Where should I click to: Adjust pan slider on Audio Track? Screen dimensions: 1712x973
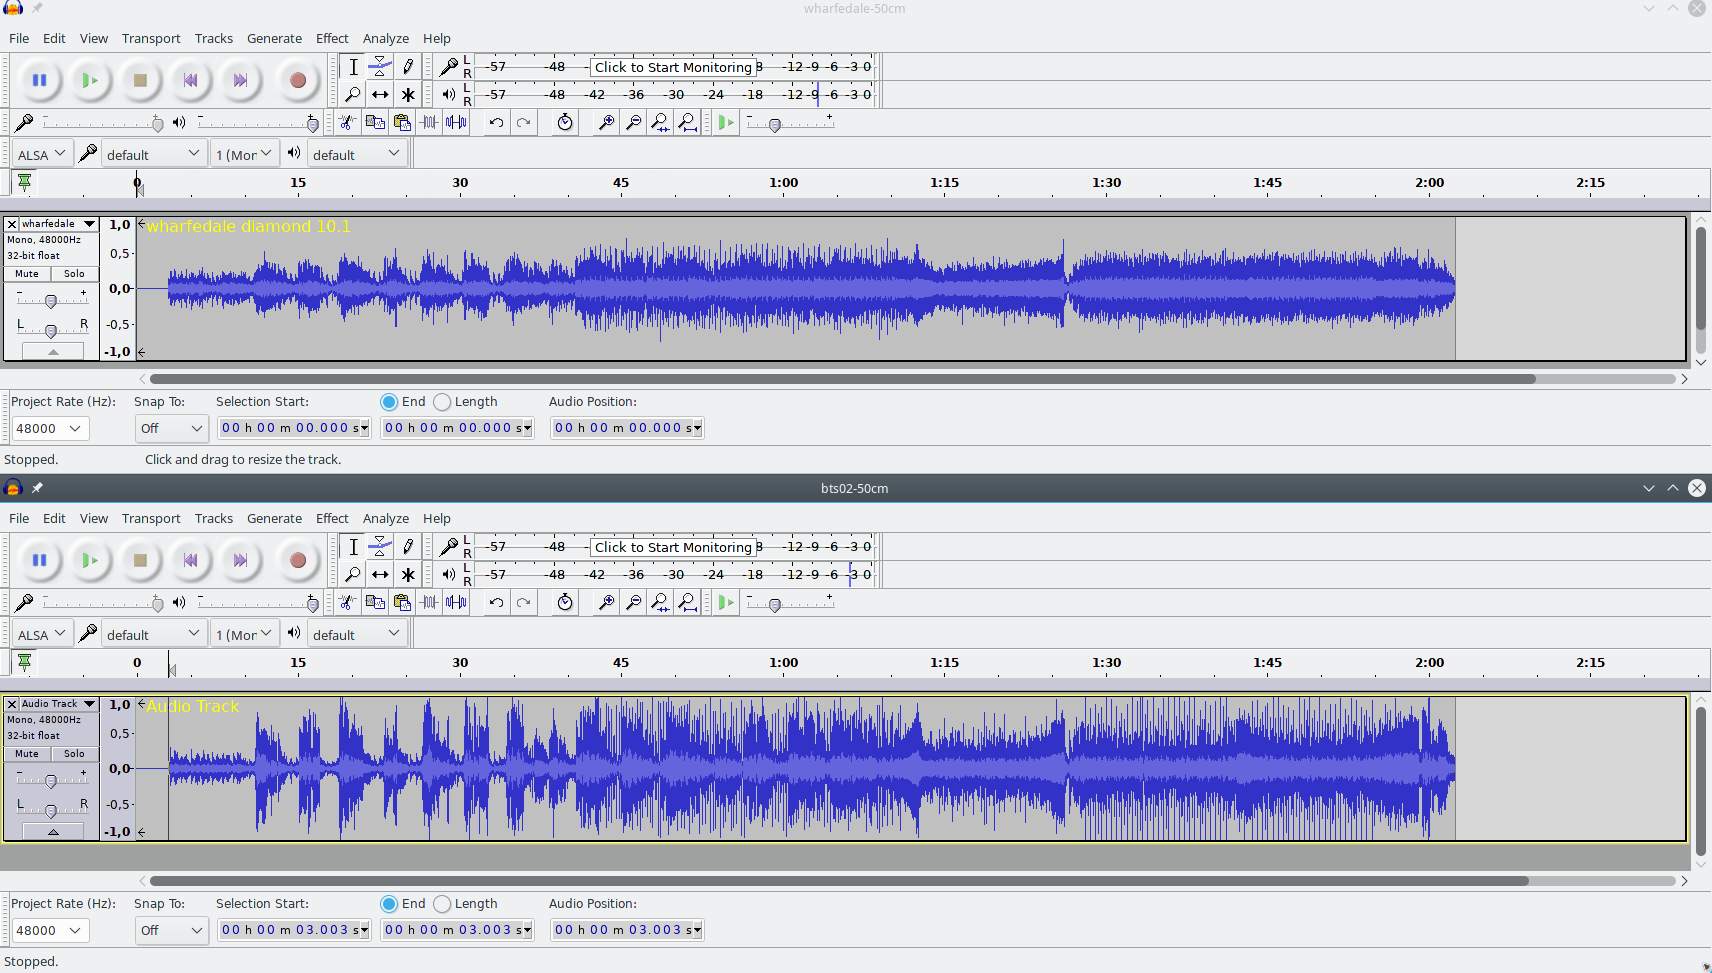(51, 809)
